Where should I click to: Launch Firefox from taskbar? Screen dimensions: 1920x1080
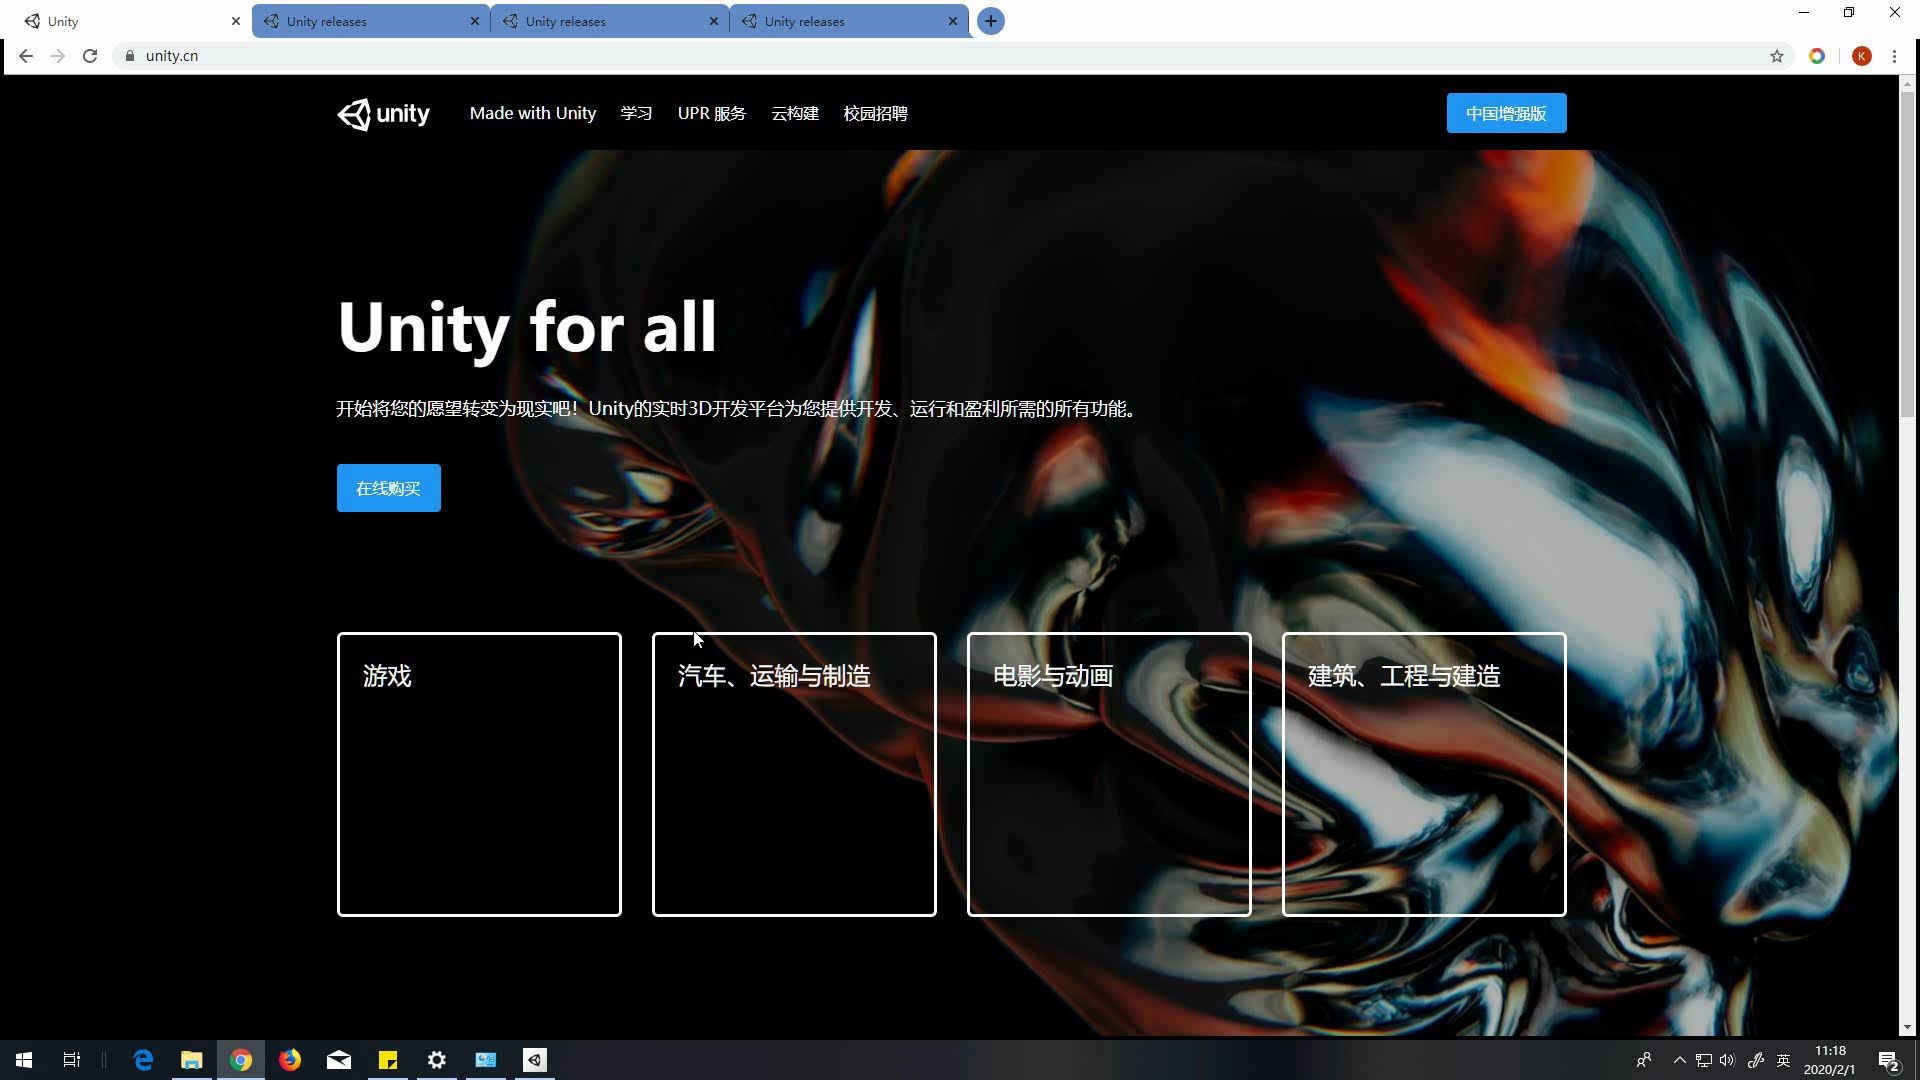pyautogui.click(x=290, y=1060)
